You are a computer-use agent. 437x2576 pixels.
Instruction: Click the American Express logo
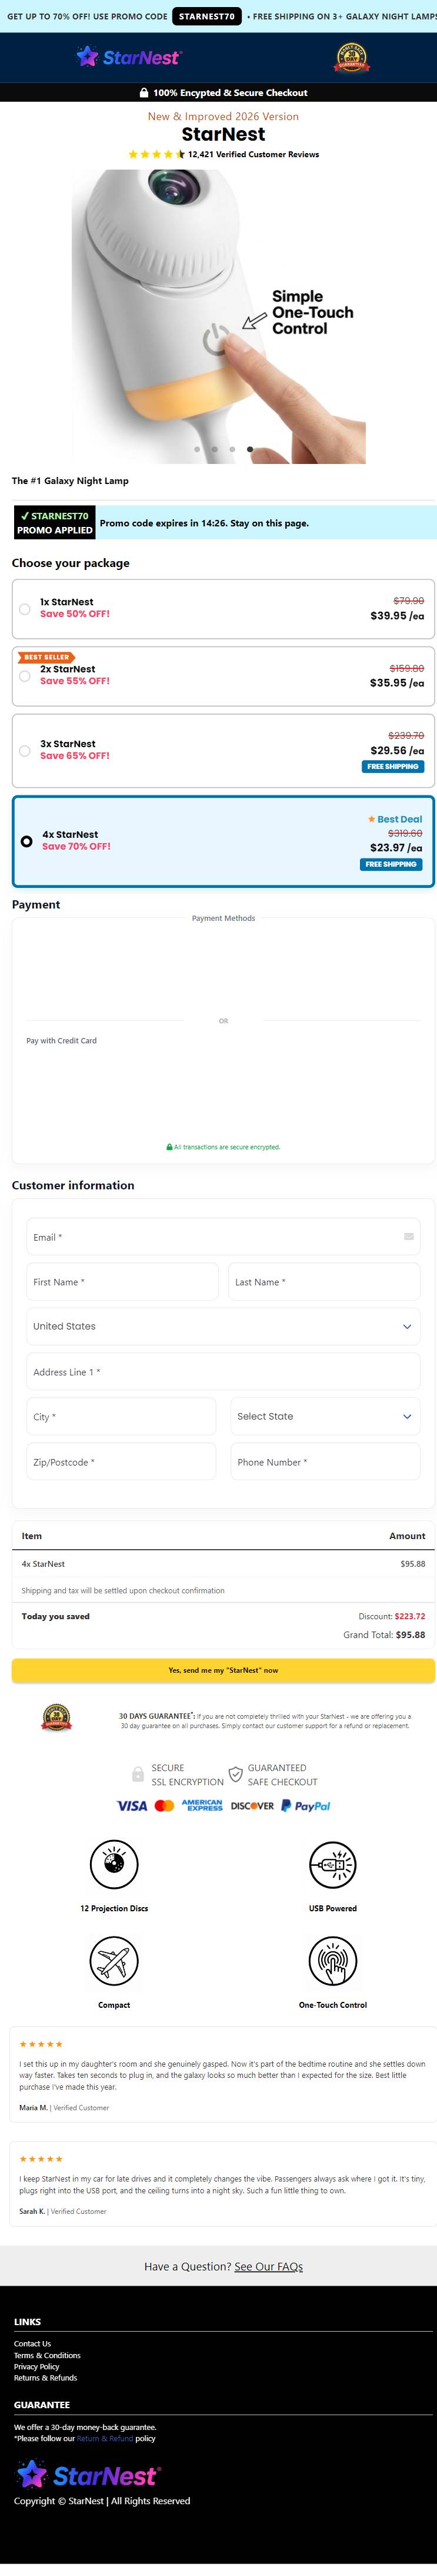[202, 1805]
